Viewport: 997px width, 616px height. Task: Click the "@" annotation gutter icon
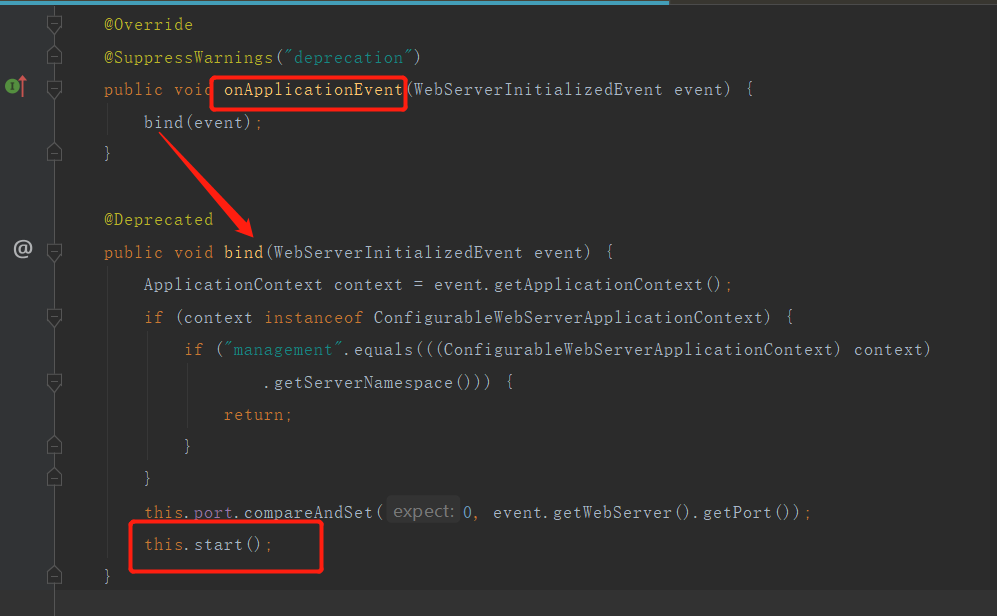coord(23,249)
